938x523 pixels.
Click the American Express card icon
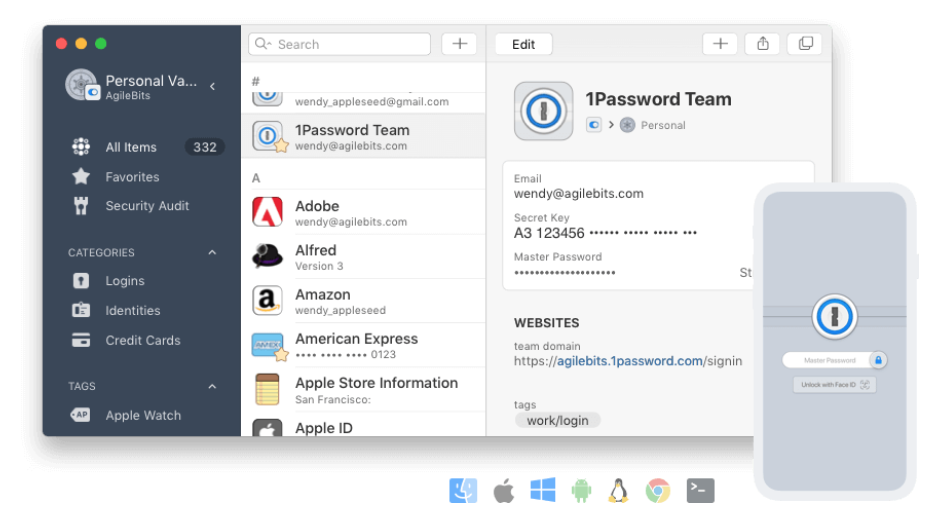pyautogui.click(x=267, y=345)
